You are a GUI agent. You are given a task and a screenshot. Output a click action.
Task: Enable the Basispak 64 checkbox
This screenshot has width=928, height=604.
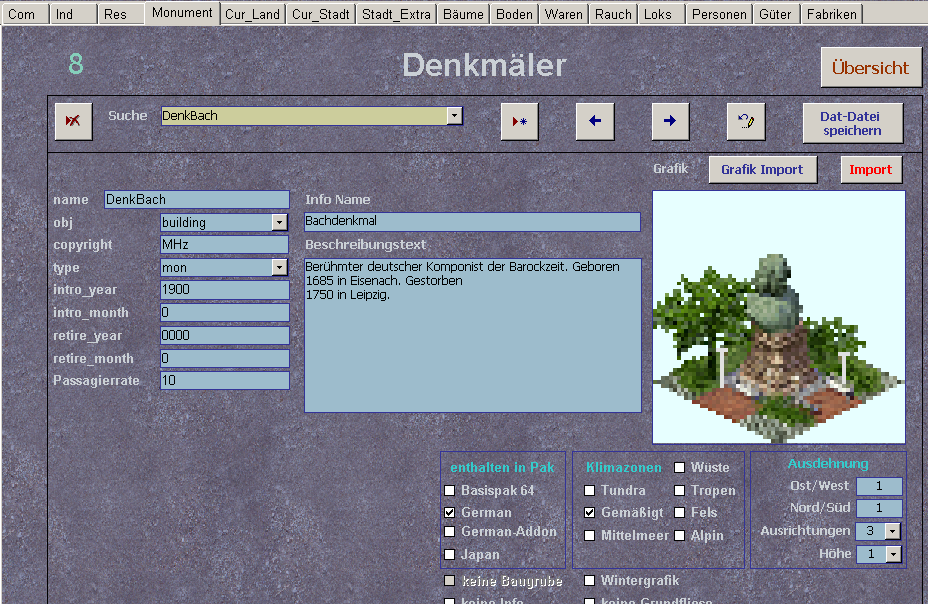coord(450,491)
